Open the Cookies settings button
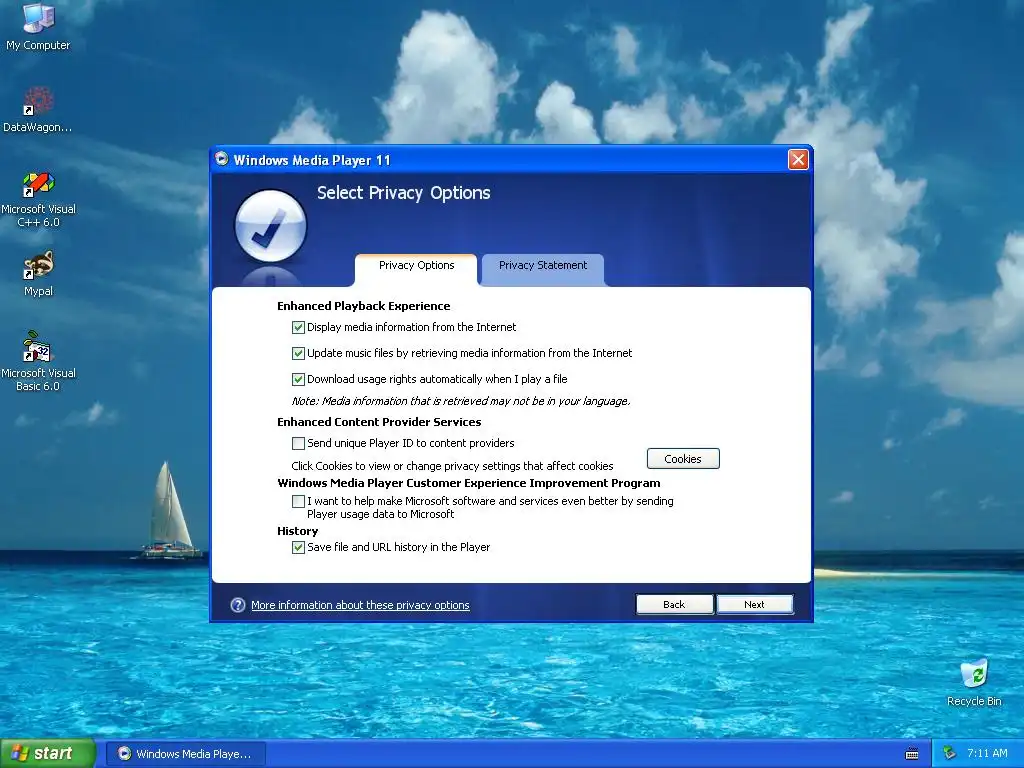This screenshot has height=768, width=1024. (x=683, y=458)
